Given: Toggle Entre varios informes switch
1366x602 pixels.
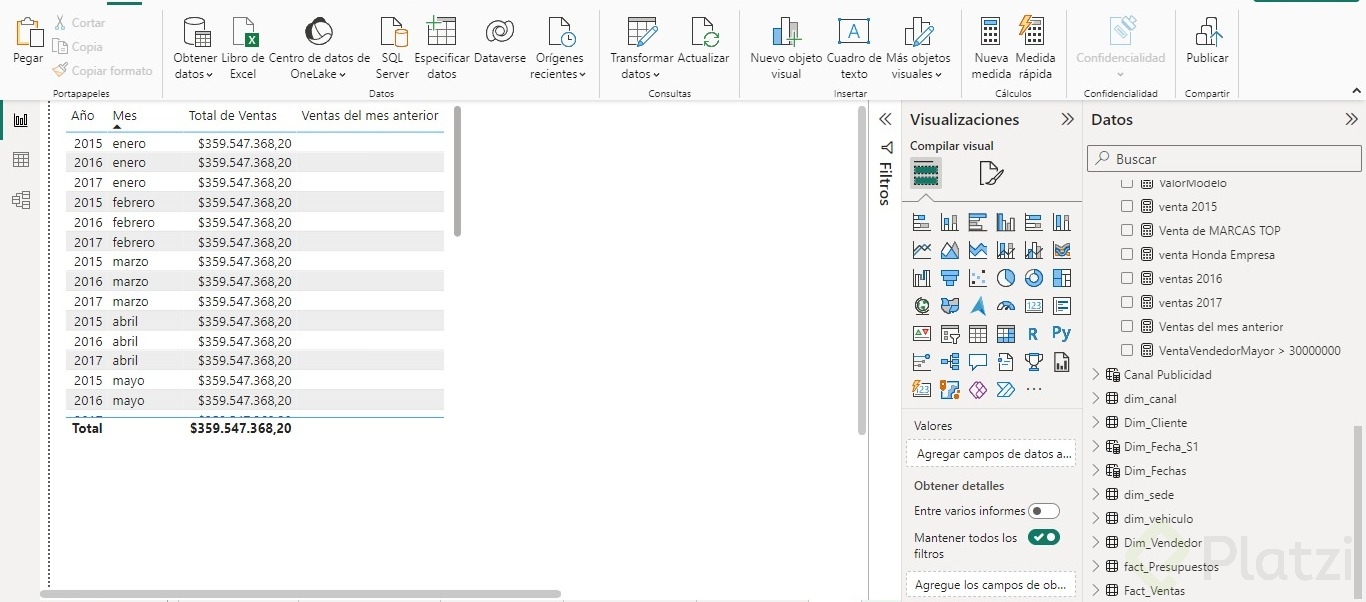Looking at the screenshot, I should point(1044,511).
